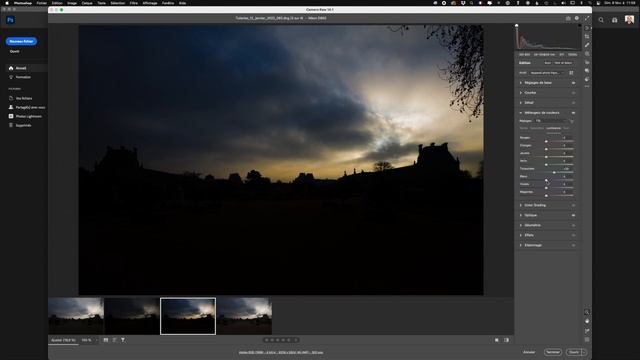Expand the Détail section
This screenshot has width=640, height=360.
point(521,103)
